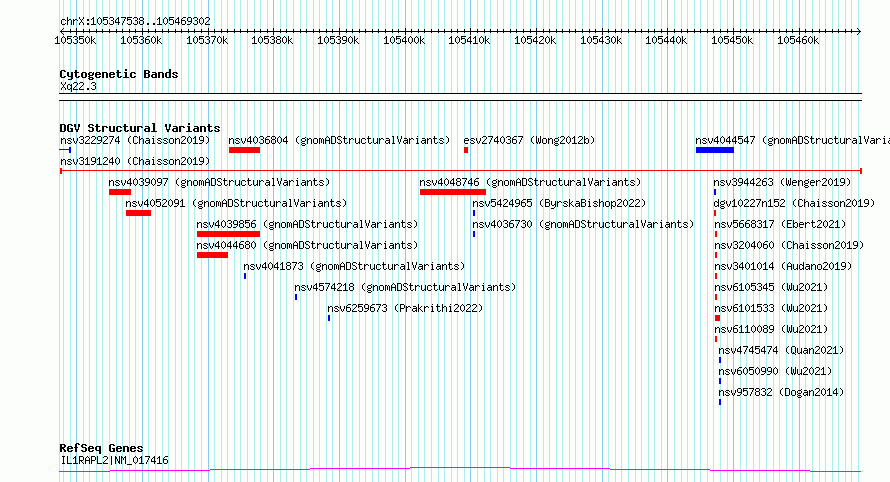Click the 105350k ruler position
The width and height of the screenshot is (890, 482).
click(x=75, y=40)
